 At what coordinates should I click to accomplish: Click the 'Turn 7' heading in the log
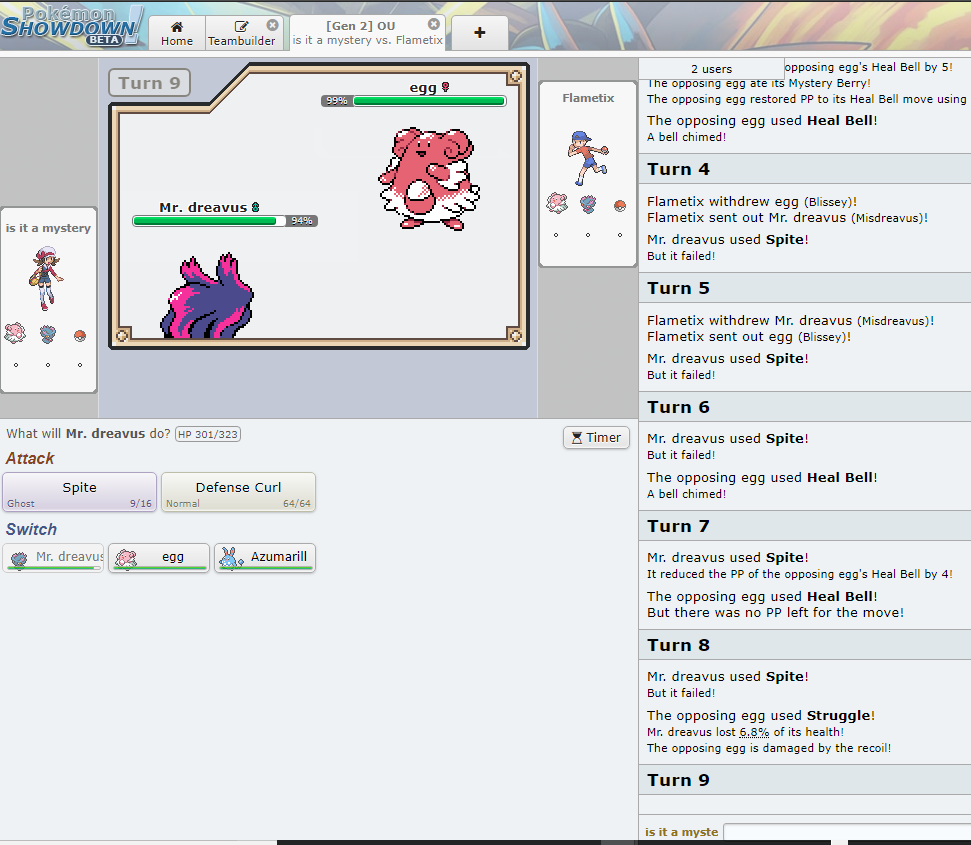click(678, 526)
